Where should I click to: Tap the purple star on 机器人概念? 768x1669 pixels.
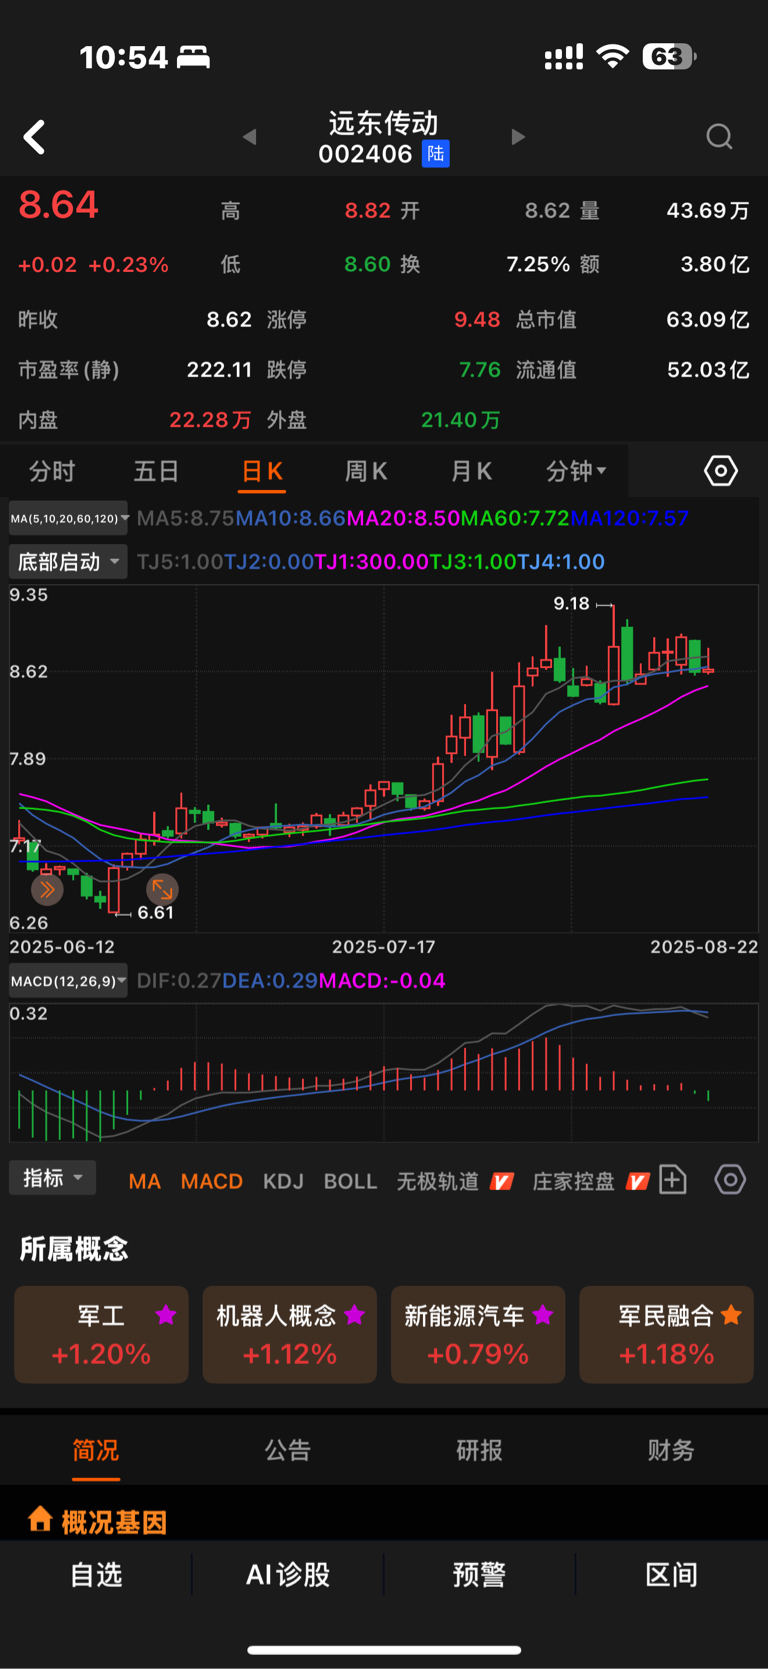354,1315
